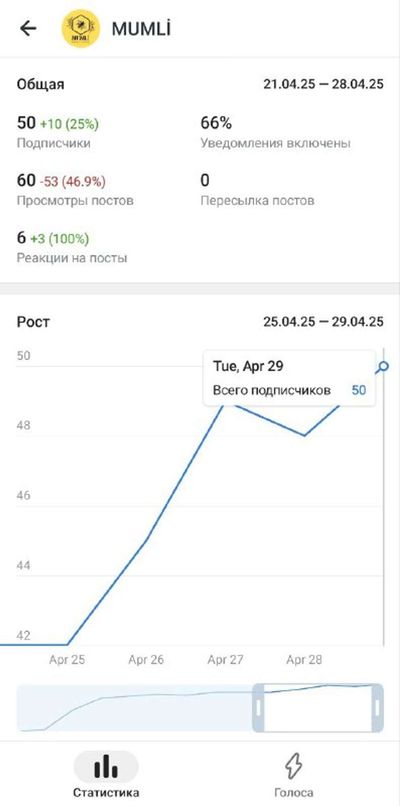400x806 pixels.
Task: Tap the right handle of range selector
Action: (377, 708)
